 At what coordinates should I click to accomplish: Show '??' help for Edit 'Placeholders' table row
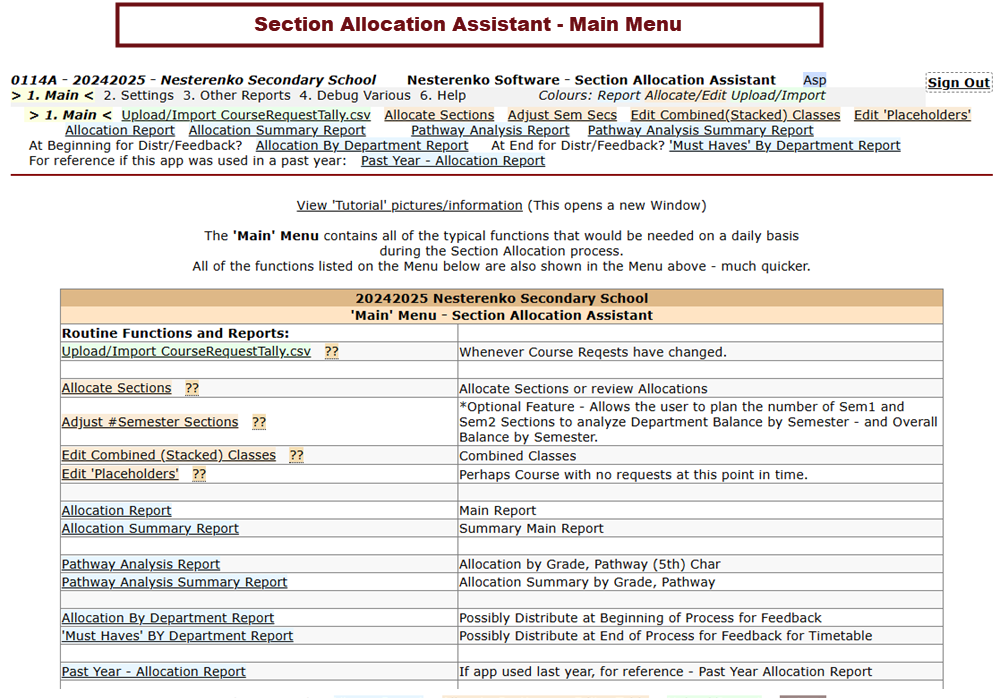click(x=199, y=474)
